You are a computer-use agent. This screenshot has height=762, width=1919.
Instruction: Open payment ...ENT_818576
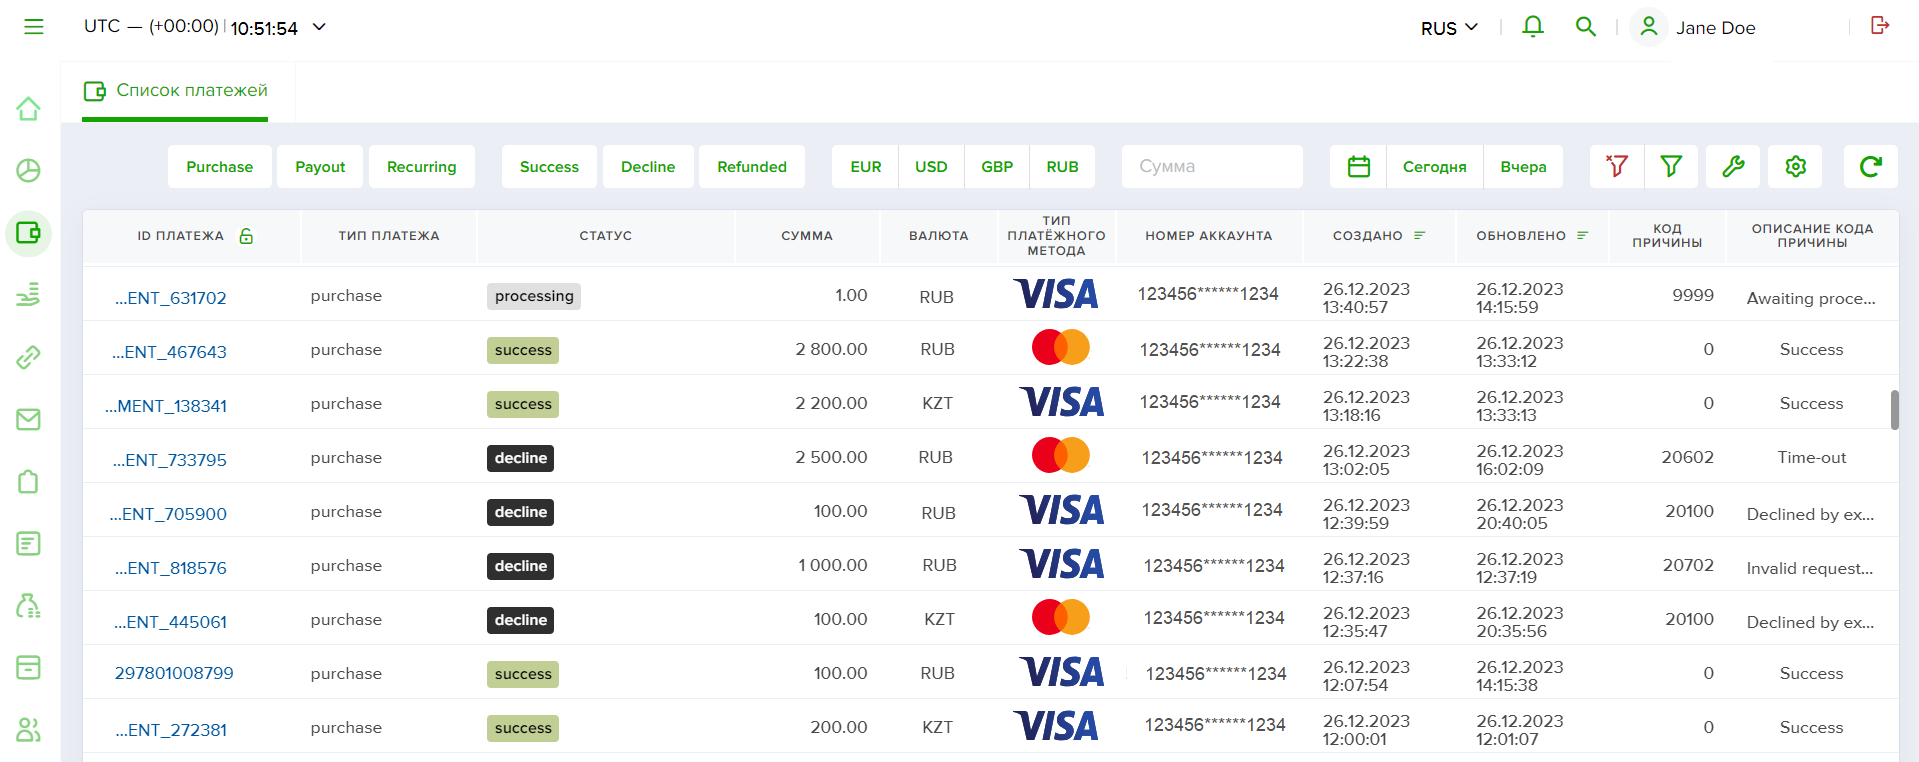point(170,568)
